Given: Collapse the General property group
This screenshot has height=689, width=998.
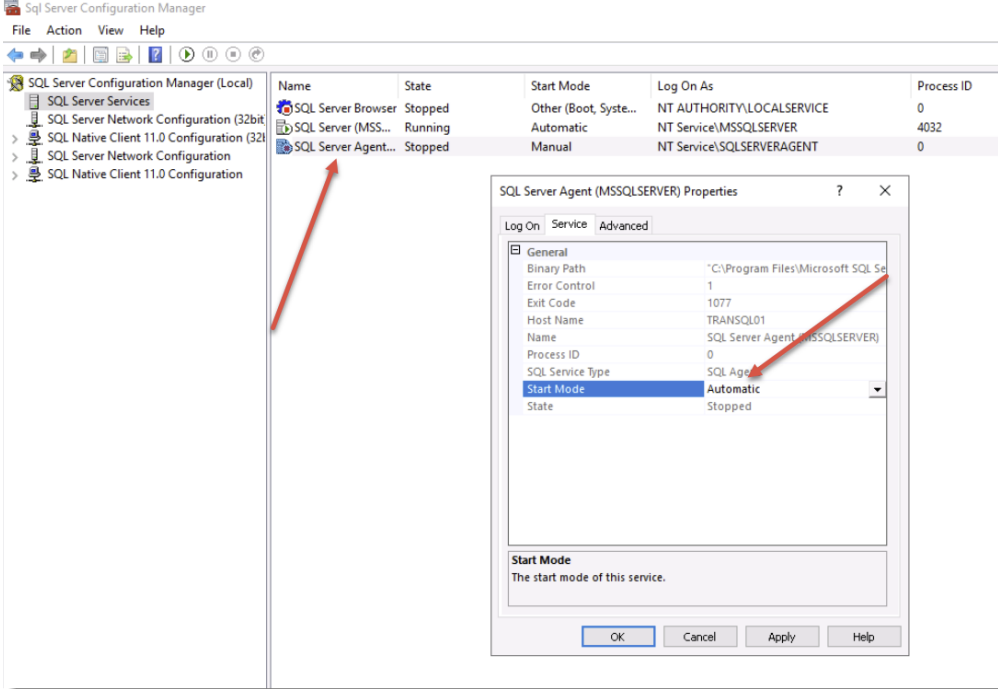Looking at the screenshot, I should click(x=516, y=251).
